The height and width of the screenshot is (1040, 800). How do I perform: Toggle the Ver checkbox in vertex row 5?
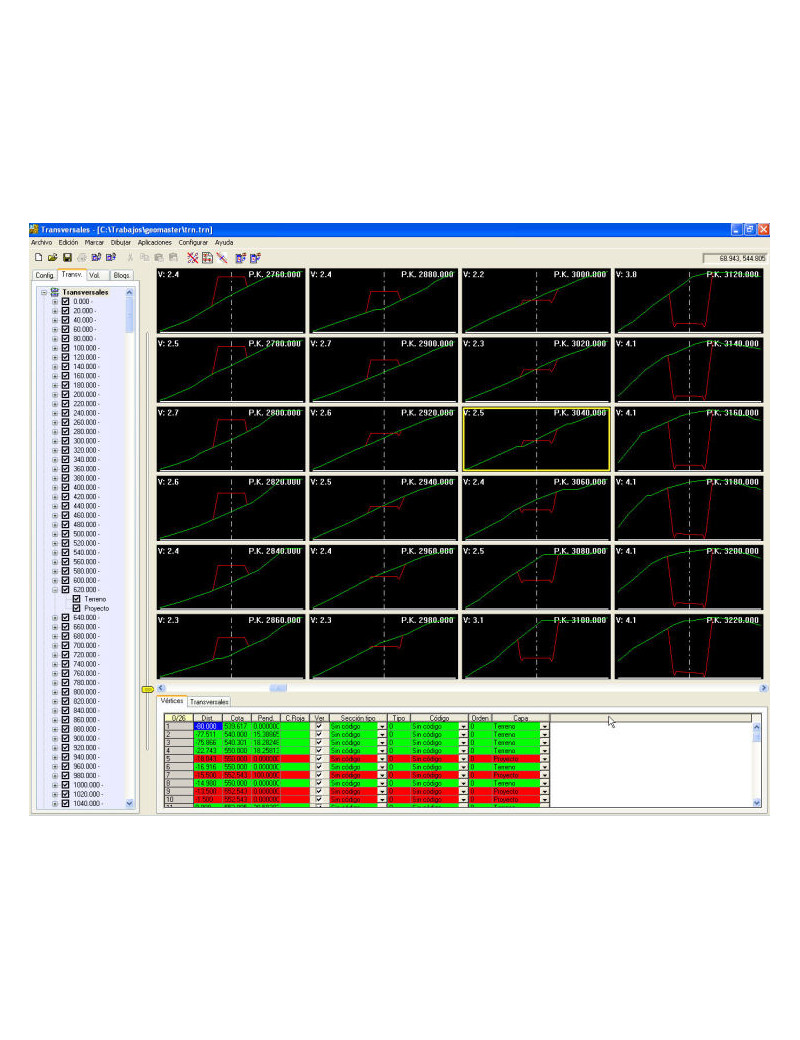click(x=319, y=759)
